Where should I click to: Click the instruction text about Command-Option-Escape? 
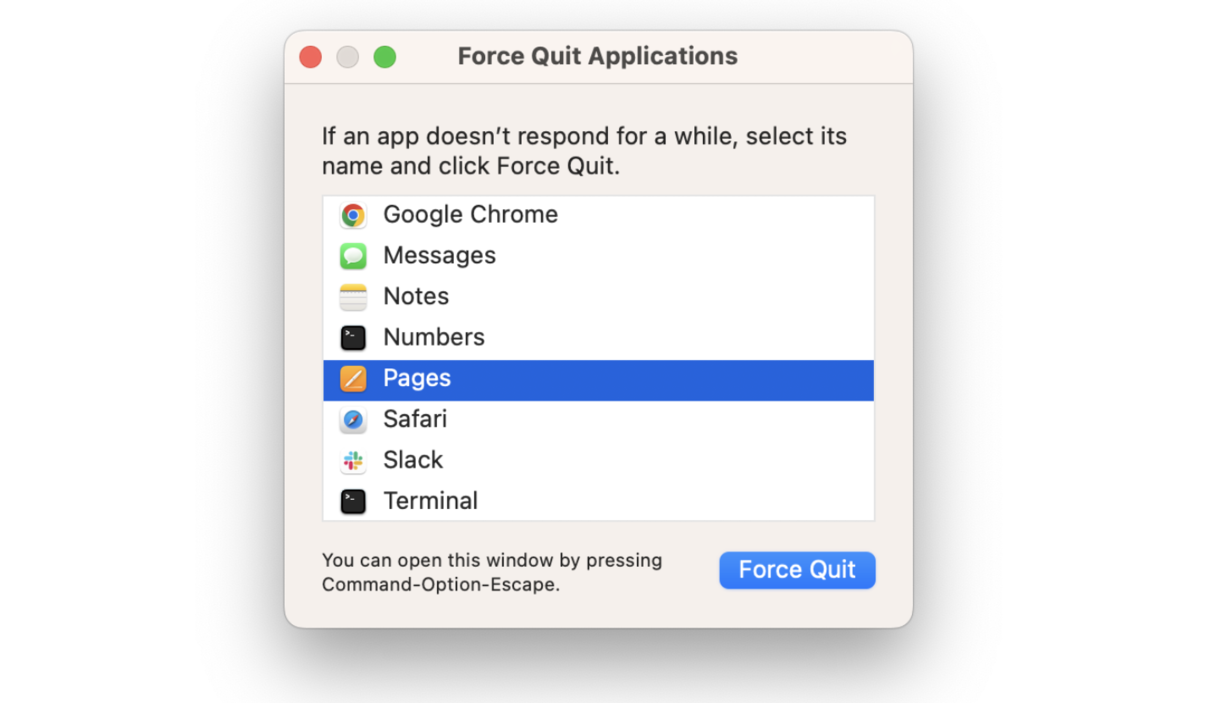[x=491, y=572]
